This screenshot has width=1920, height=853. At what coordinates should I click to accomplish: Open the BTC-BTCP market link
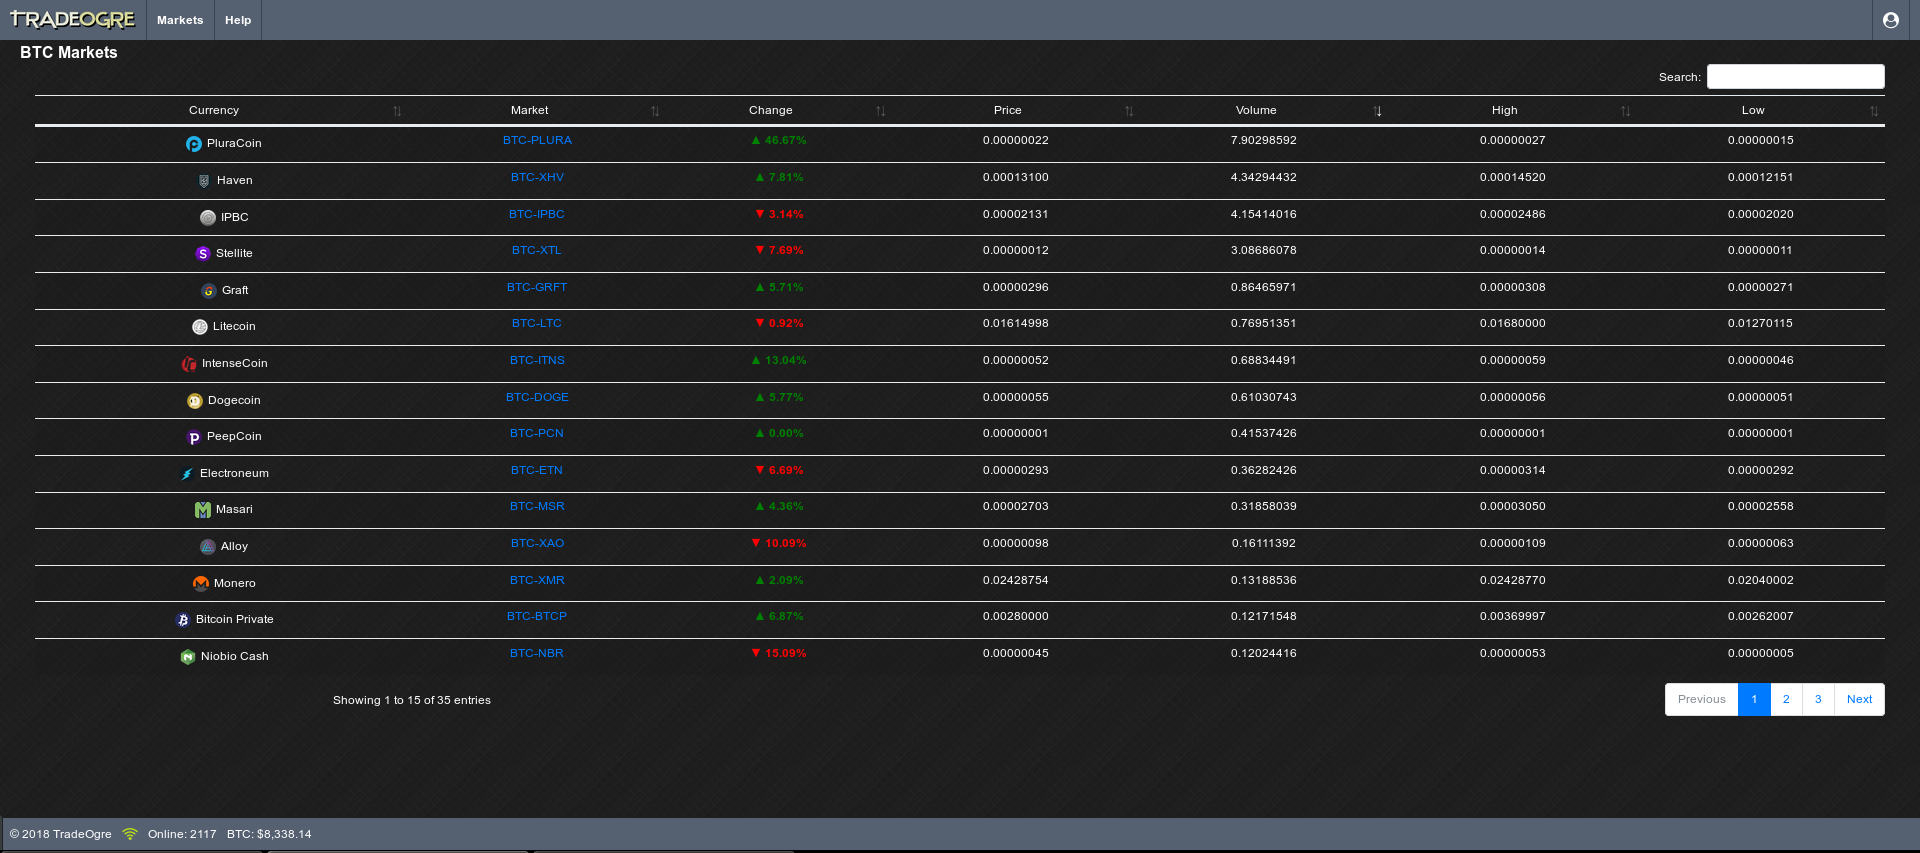pyautogui.click(x=537, y=617)
